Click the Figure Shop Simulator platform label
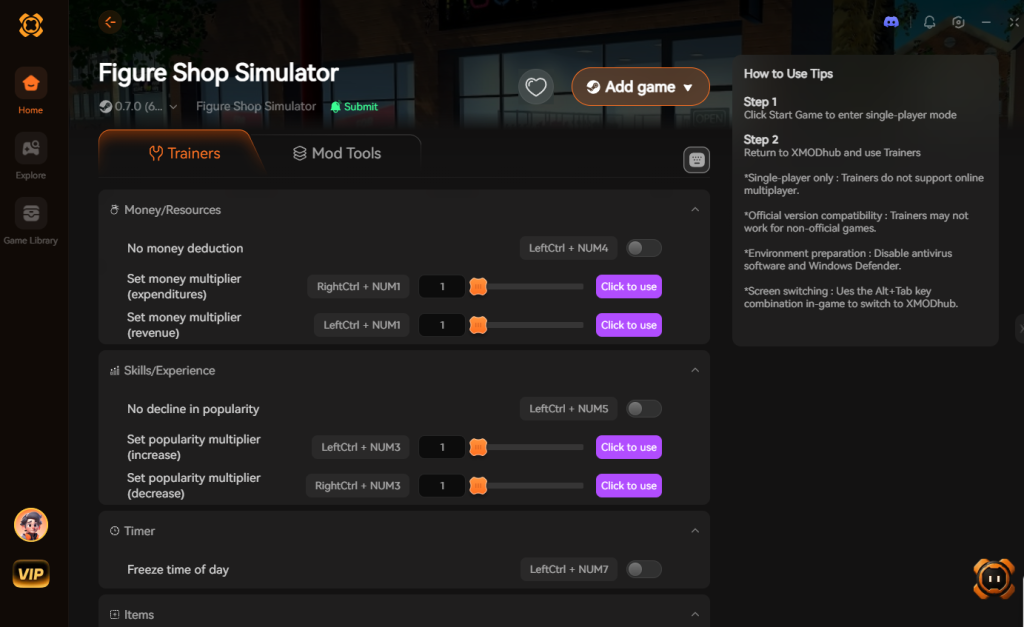Screen dimensions: 1024x627 (256, 106)
